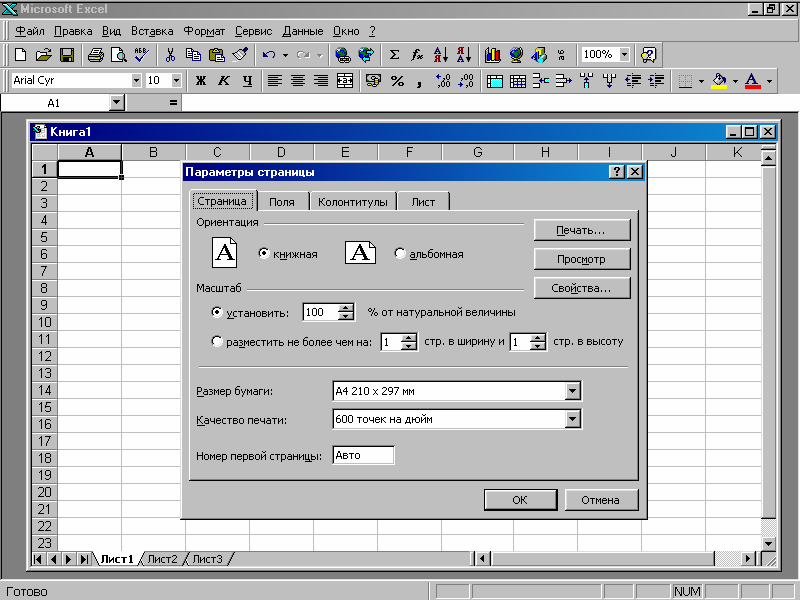Click the Map globe toolbar icon

(516, 55)
